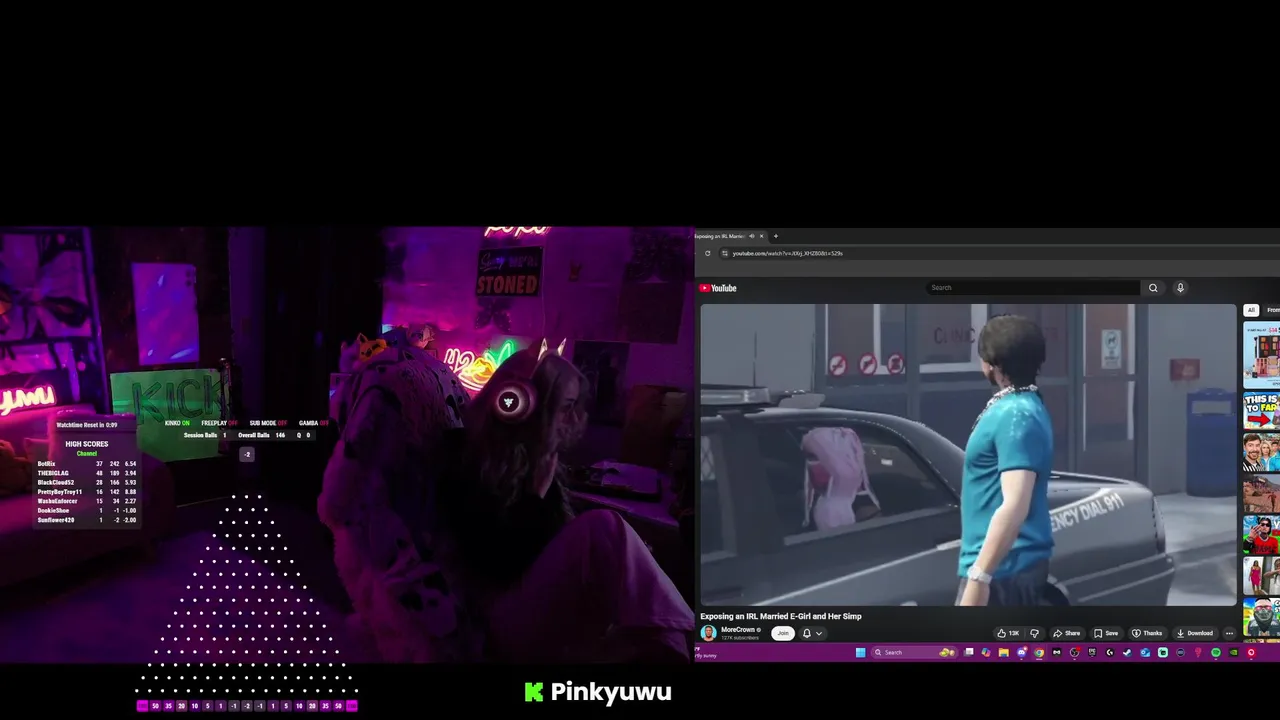Click the Join membership button
Viewport: 1280px width, 720px height.
tap(782, 633)
